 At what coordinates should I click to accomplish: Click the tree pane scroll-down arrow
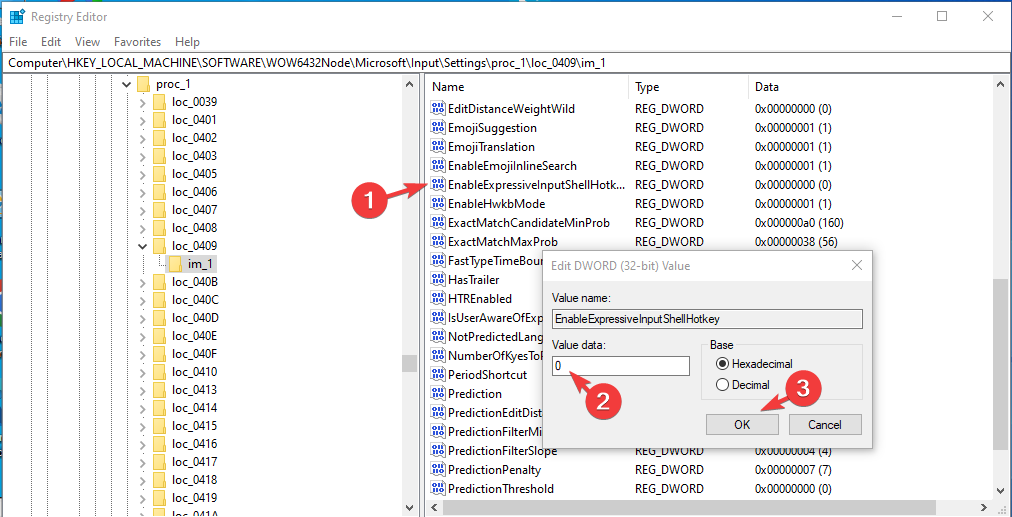(409, 507)
